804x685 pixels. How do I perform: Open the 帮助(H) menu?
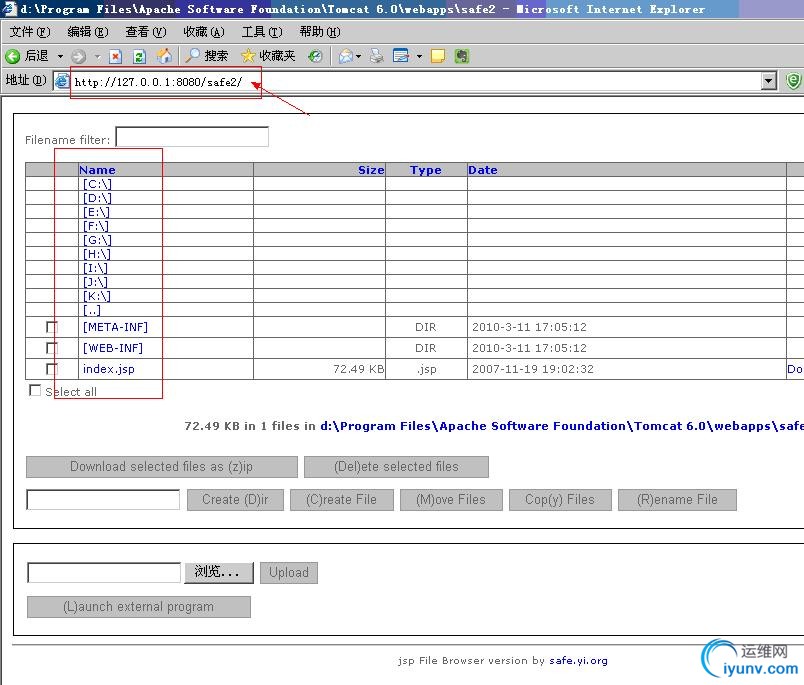[319, 32]
